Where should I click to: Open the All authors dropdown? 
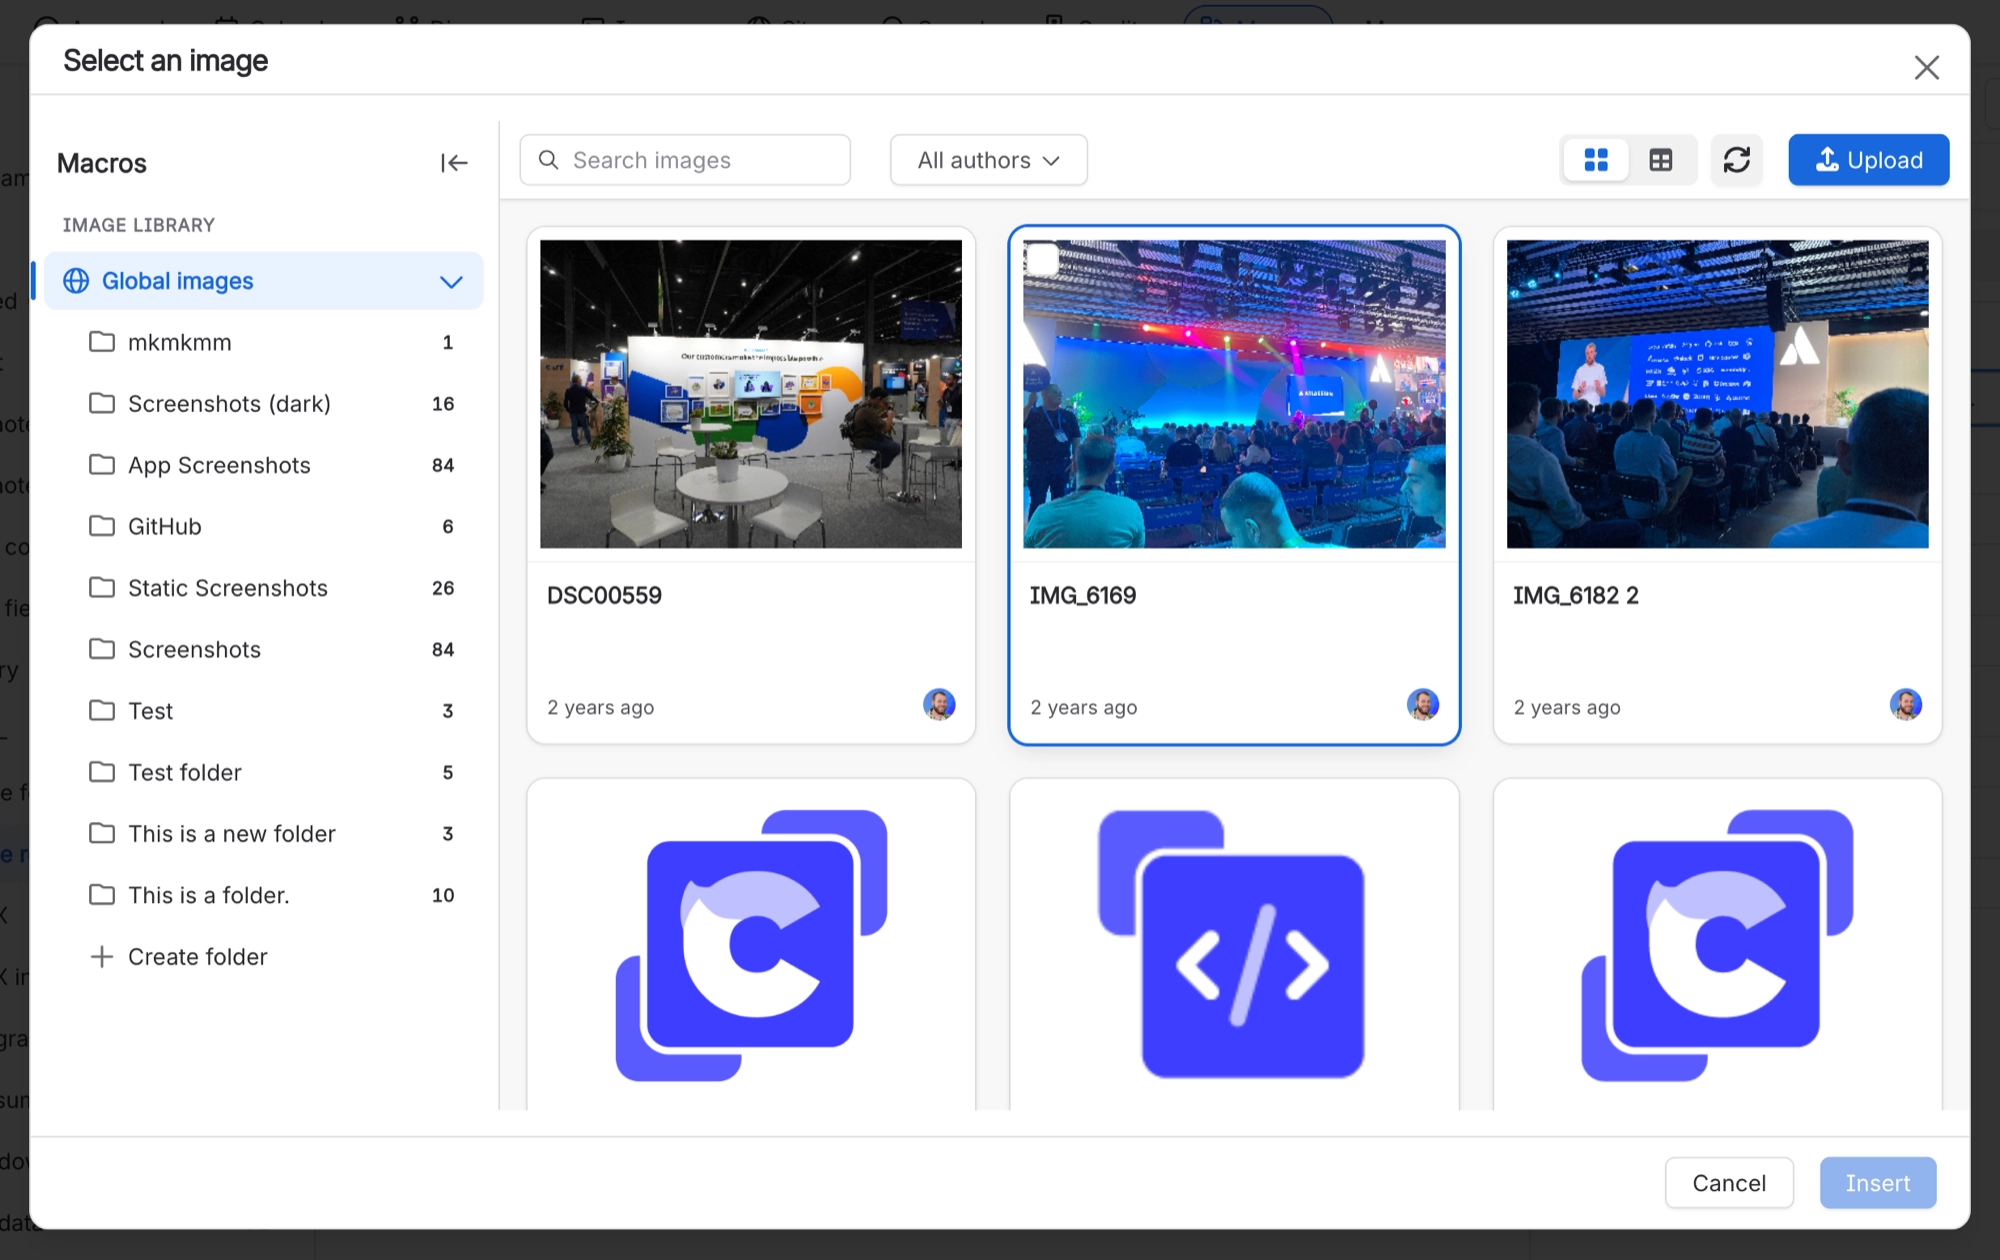988,160
